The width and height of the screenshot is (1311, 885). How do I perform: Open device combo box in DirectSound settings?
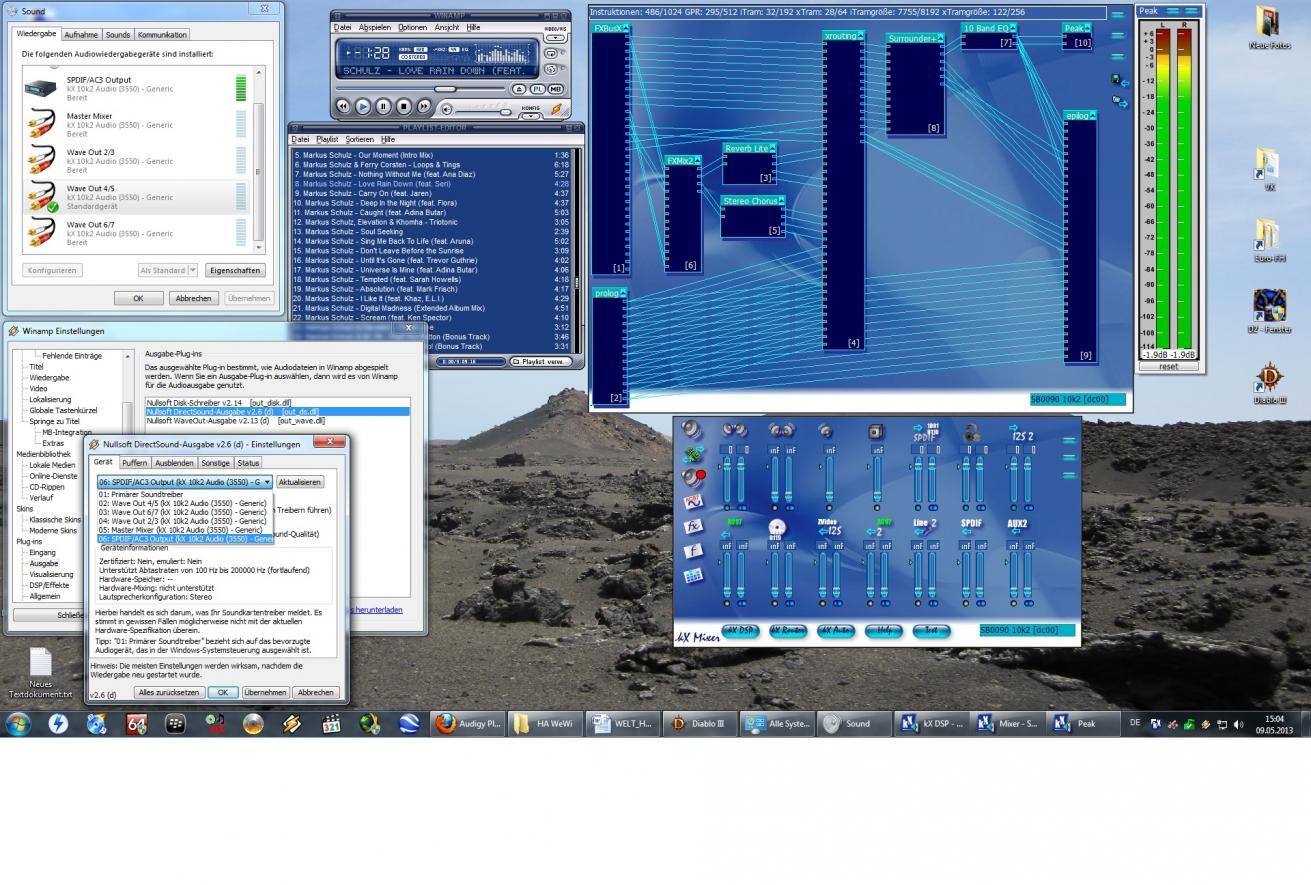(185, 482)
